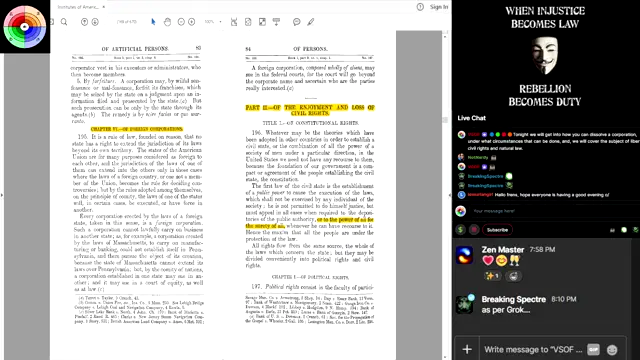Screen dimensions: 640x360
Task: Click the Guy Fawkes mask image
Action: point(545,55)
